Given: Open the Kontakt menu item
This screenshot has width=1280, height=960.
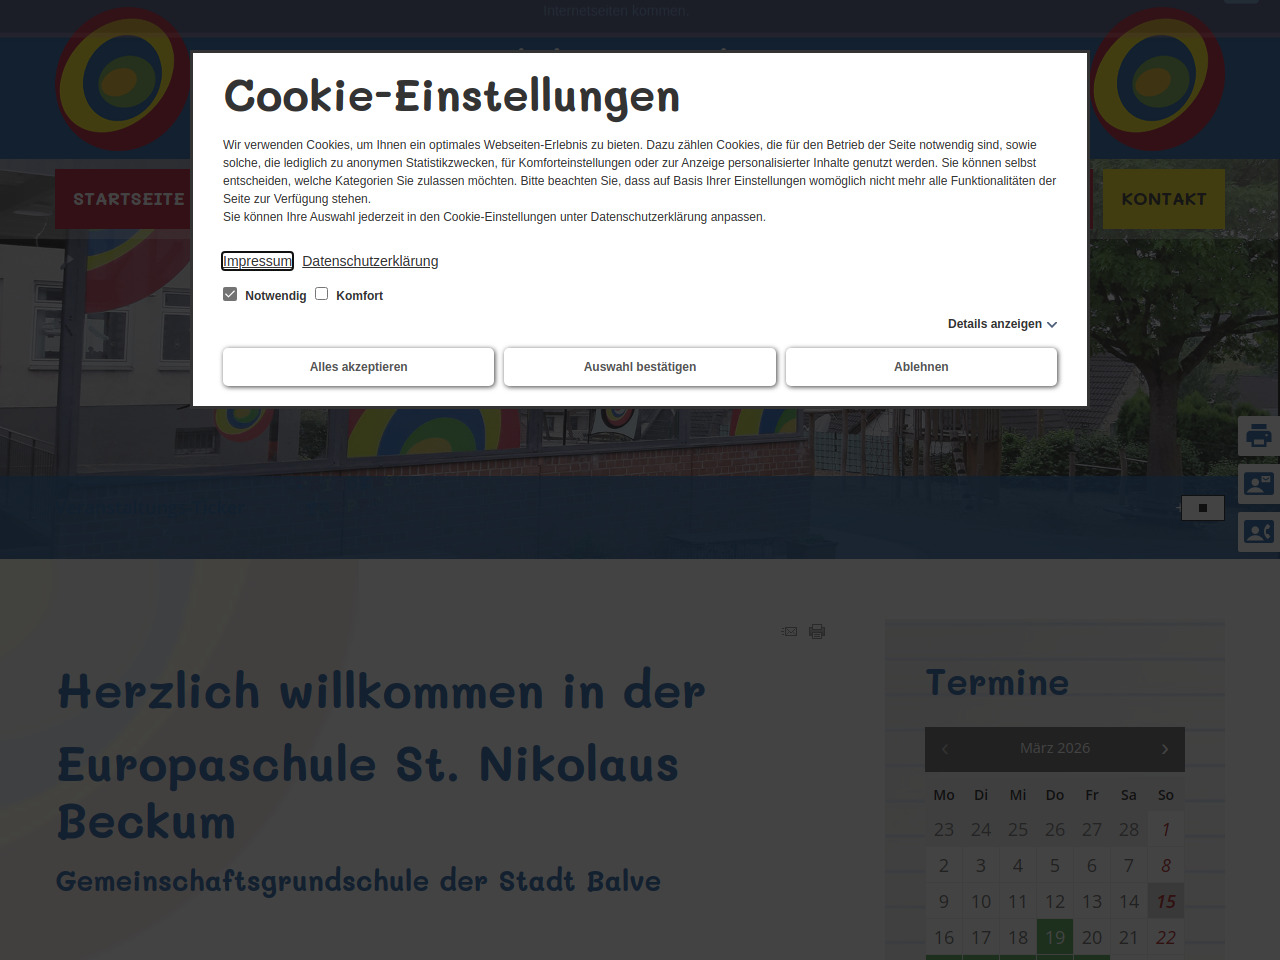Looking at the screenshot, I should tap(1164, 199).
